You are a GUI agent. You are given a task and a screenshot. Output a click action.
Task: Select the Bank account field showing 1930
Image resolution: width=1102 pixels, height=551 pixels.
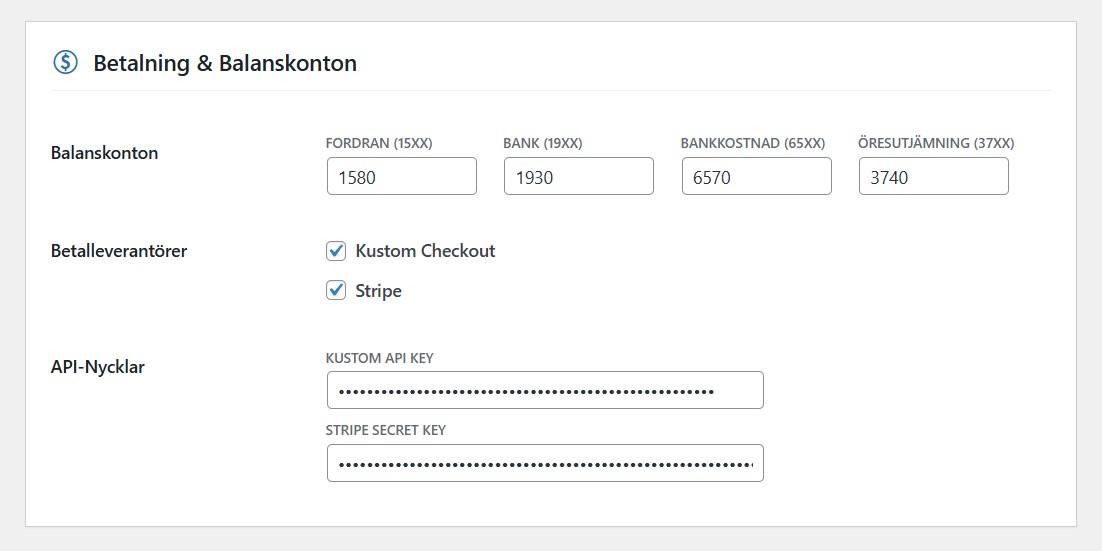[578, 177]
